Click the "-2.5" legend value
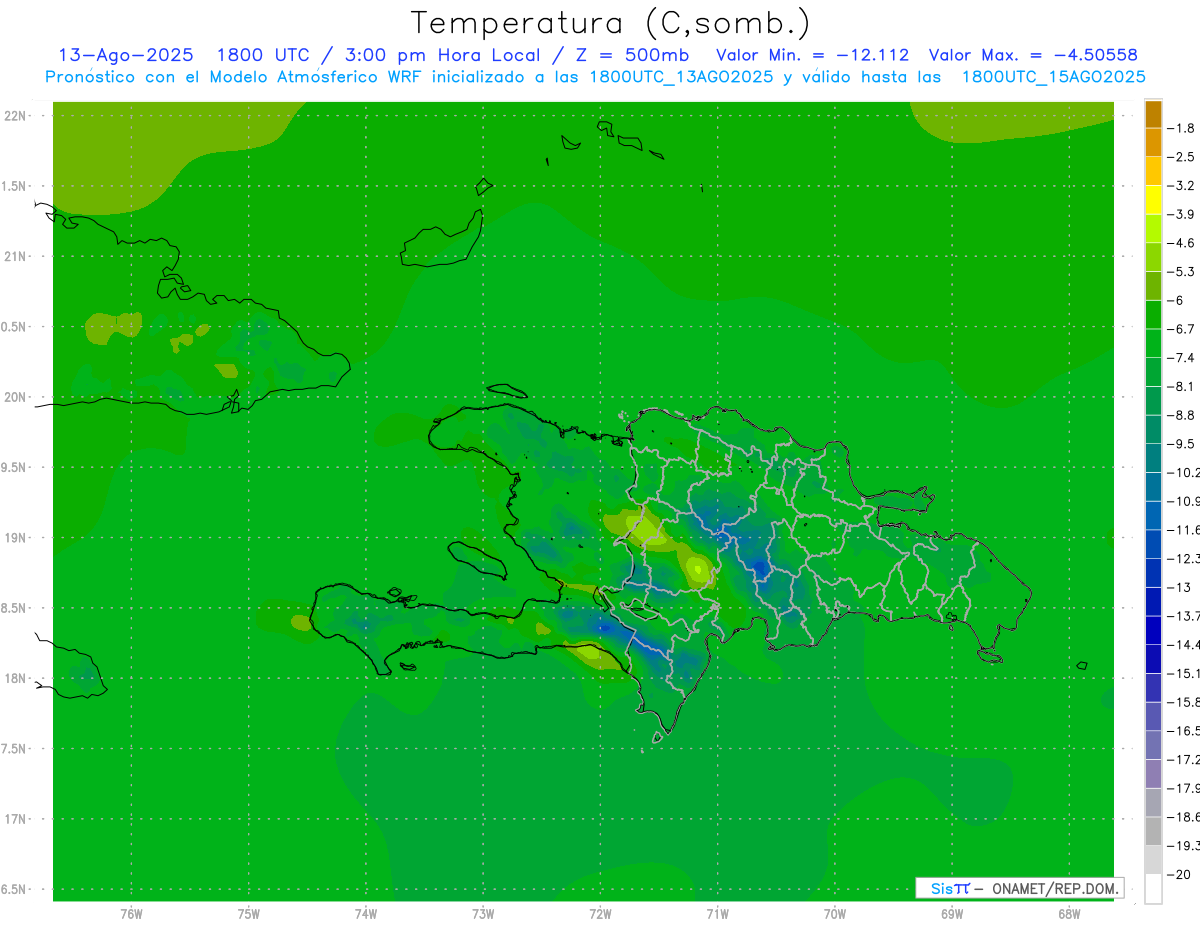This screenshot has height=927, width=1200. pos(1182,157)
